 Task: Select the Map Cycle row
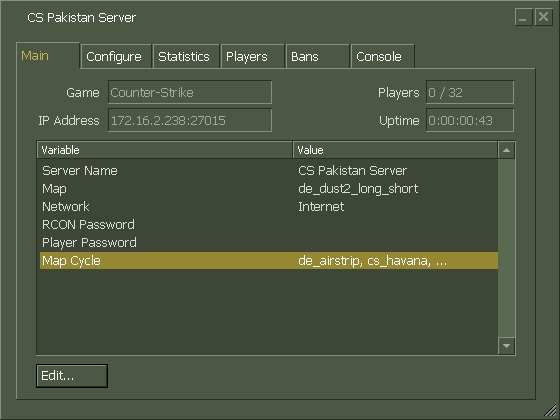click(x=269, y=261)
